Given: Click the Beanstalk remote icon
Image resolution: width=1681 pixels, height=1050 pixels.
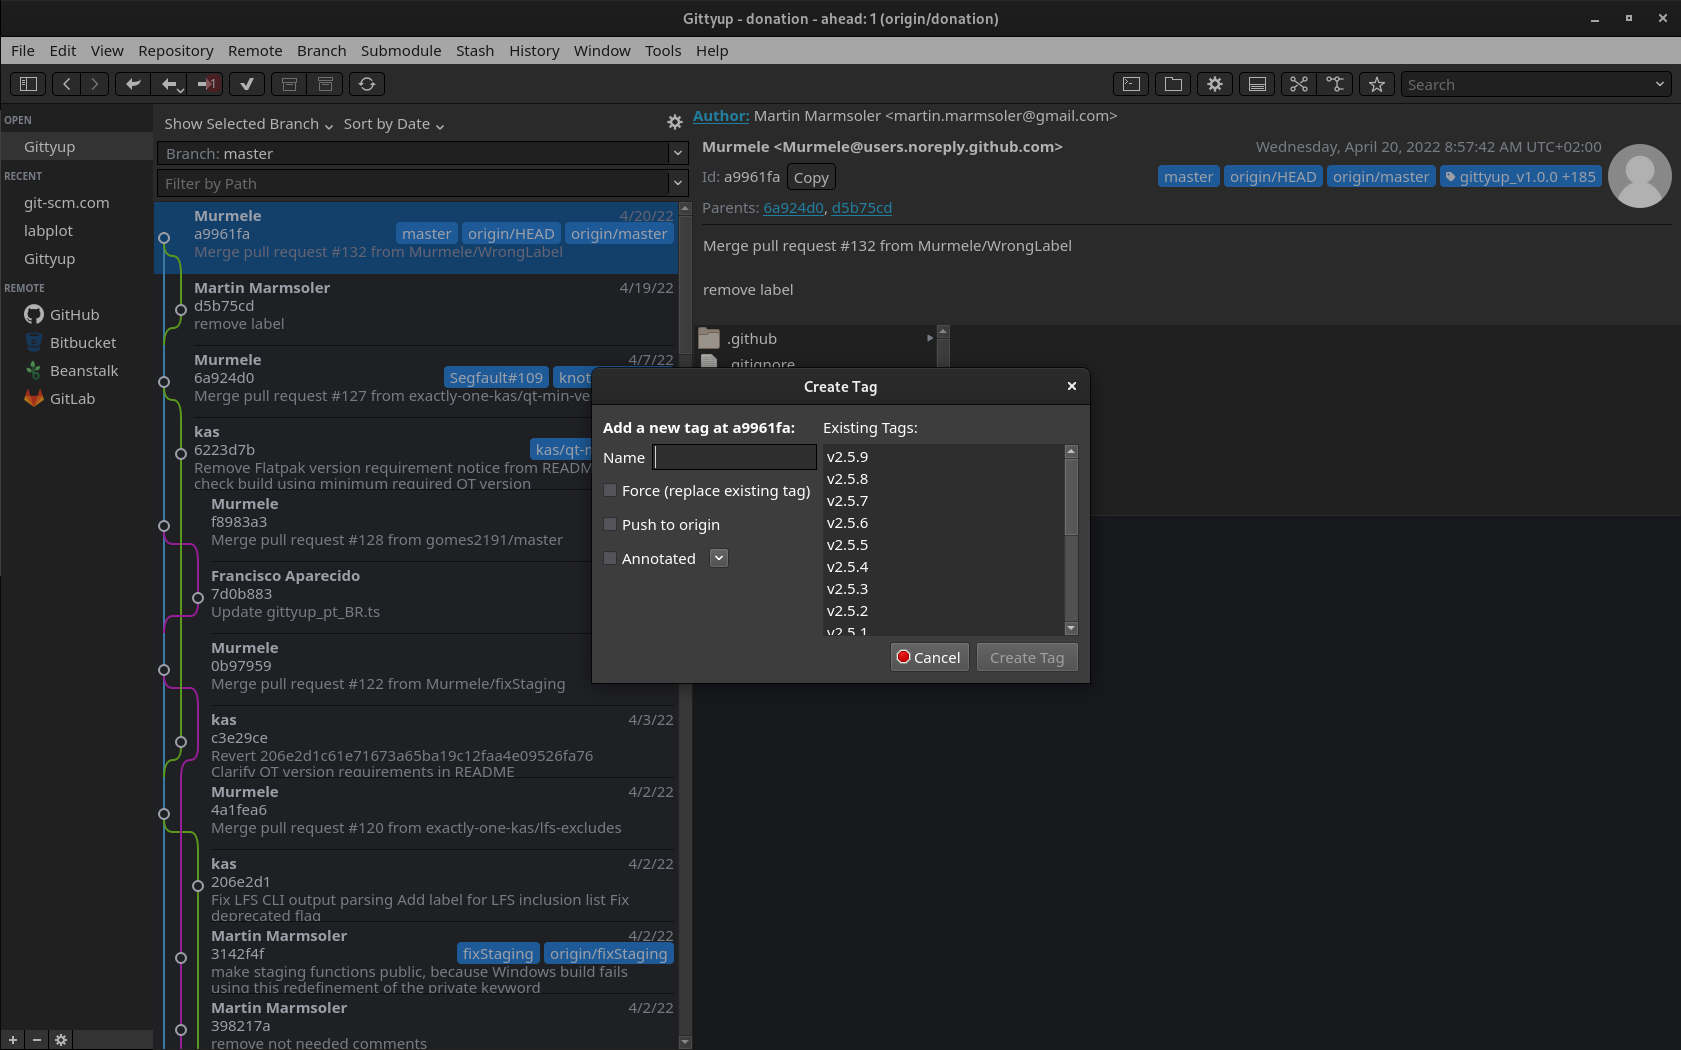Looking at the screenshot, I should pos(34,370).
